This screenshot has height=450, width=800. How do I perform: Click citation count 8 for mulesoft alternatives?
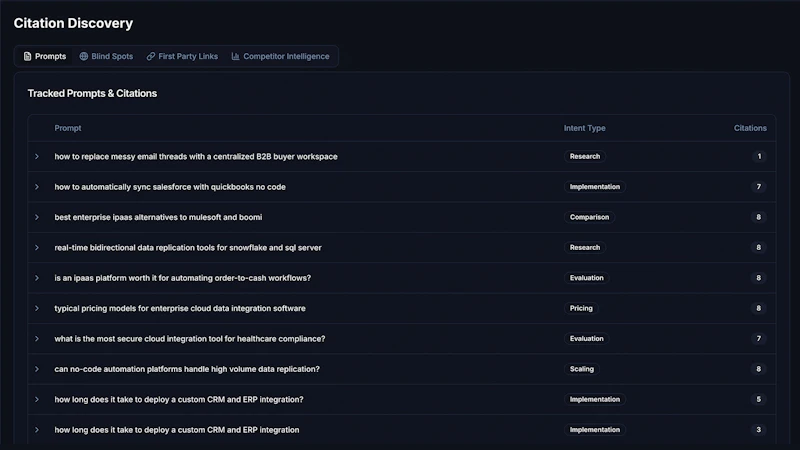(x=759, y=217)
